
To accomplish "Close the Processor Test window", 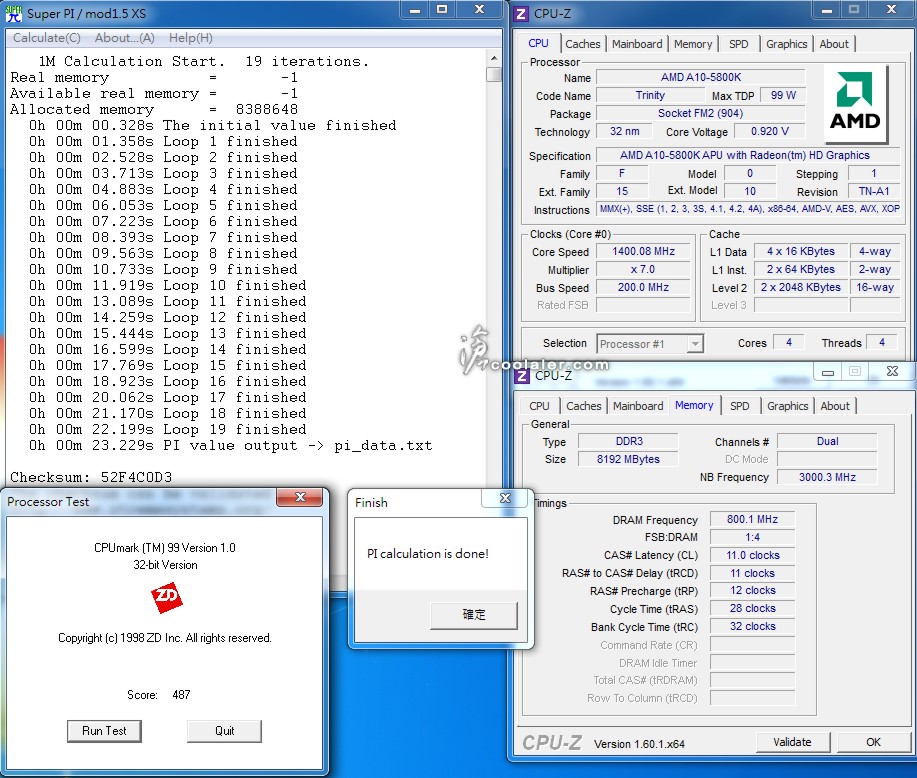I will click(x=300, y=497).
